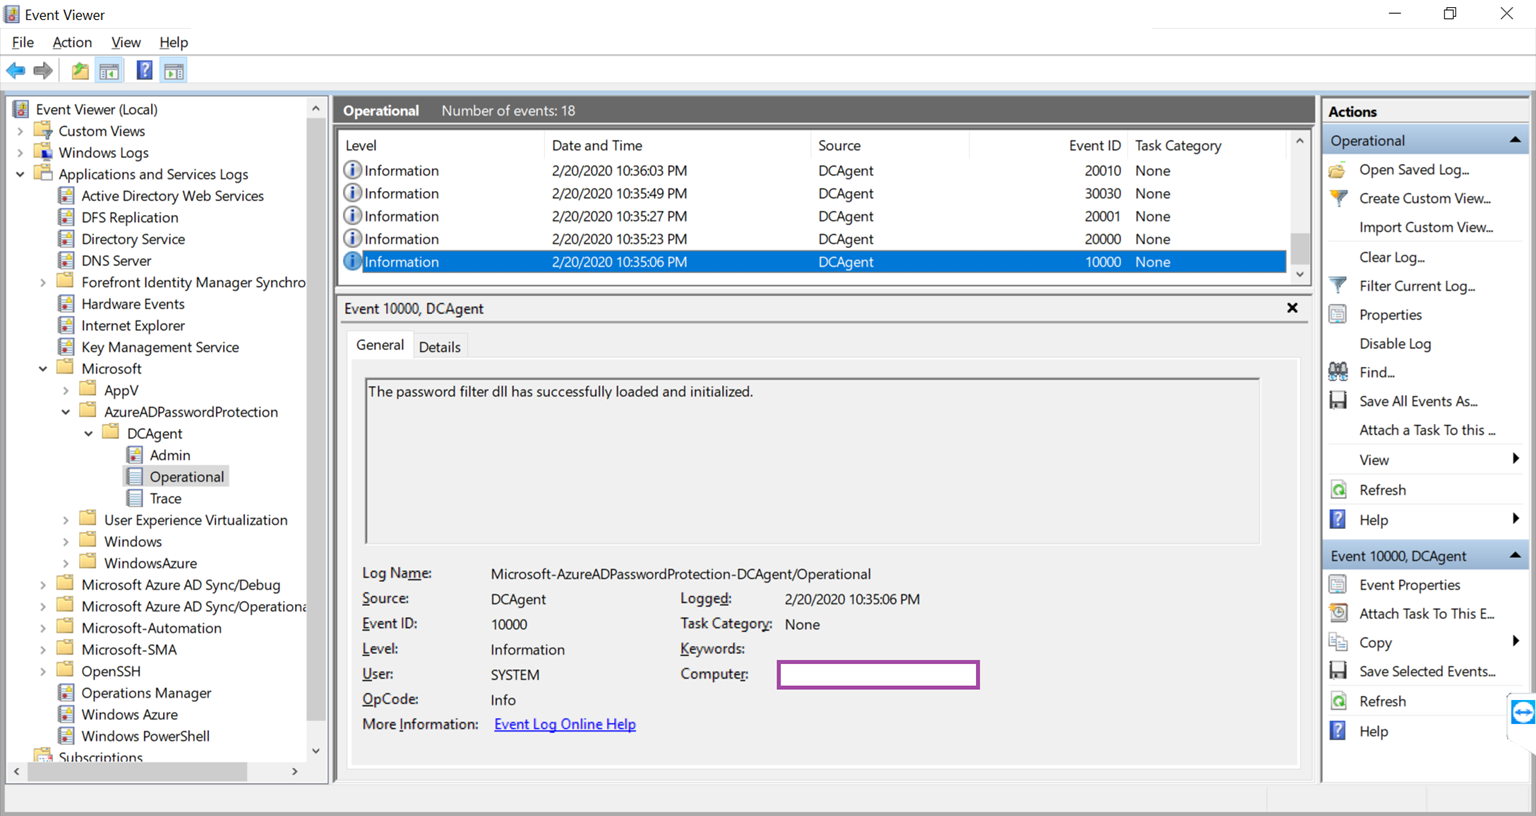Open the Action menu
Screen dimensions: 1536x816
pyautogui.click(x=72, y=42)
